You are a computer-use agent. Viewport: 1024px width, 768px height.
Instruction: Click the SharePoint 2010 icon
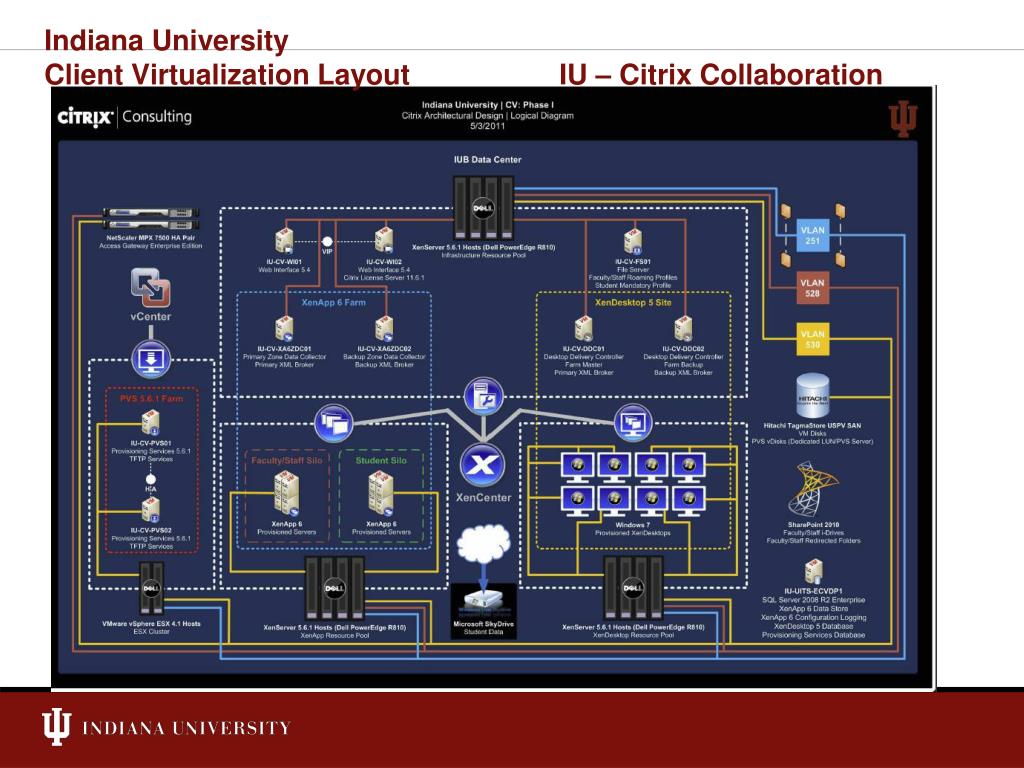[x=813, y=490]
